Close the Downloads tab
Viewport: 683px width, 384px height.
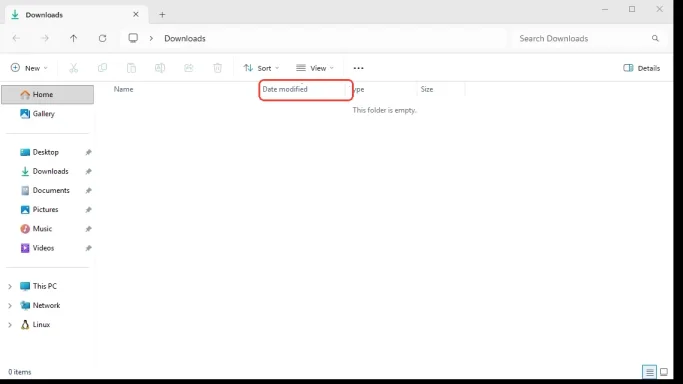tap(136, 14)
